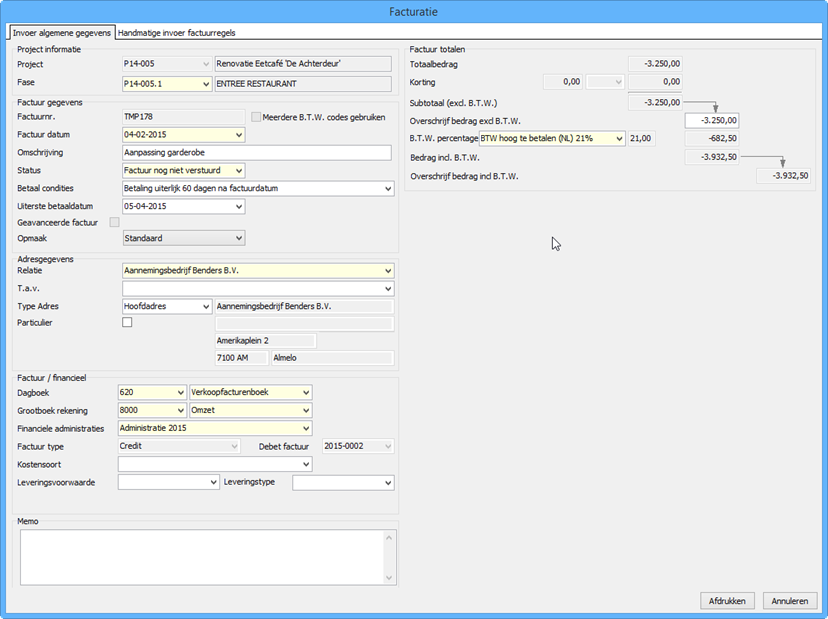Click the Memo scrollbar down arrow
Image resolution: width=828 pixels, height=619 pixels.
tap(389, 578)
